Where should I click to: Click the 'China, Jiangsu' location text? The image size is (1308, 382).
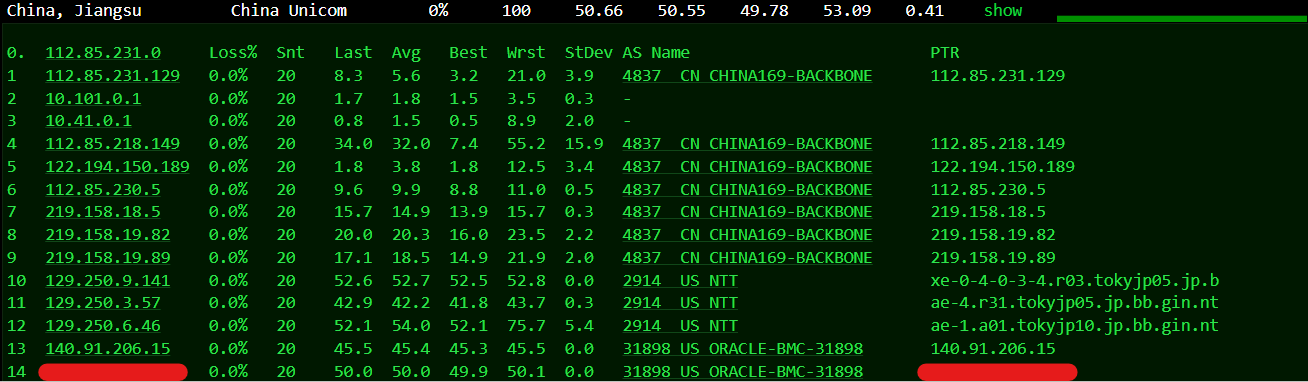tap(74, 11)
